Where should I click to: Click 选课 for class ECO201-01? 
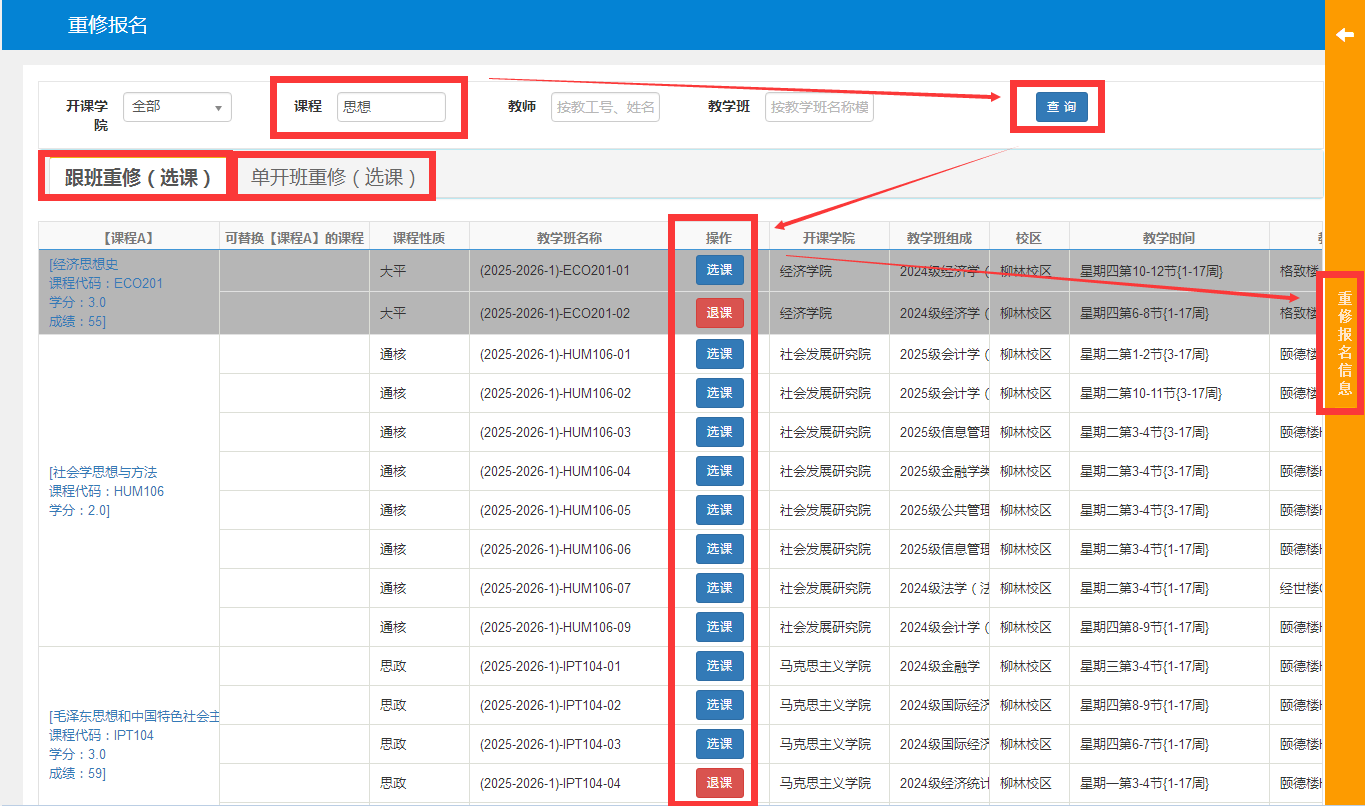(719, 271)
